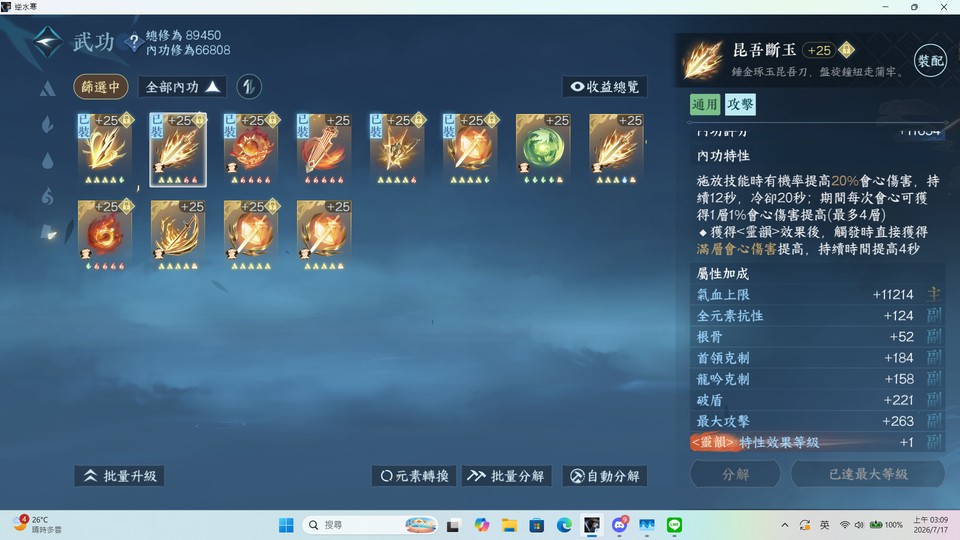Open the Copilot taskbar icon
Image resolution: width=960 pixels, height=540 pixels.
[481, 525]
